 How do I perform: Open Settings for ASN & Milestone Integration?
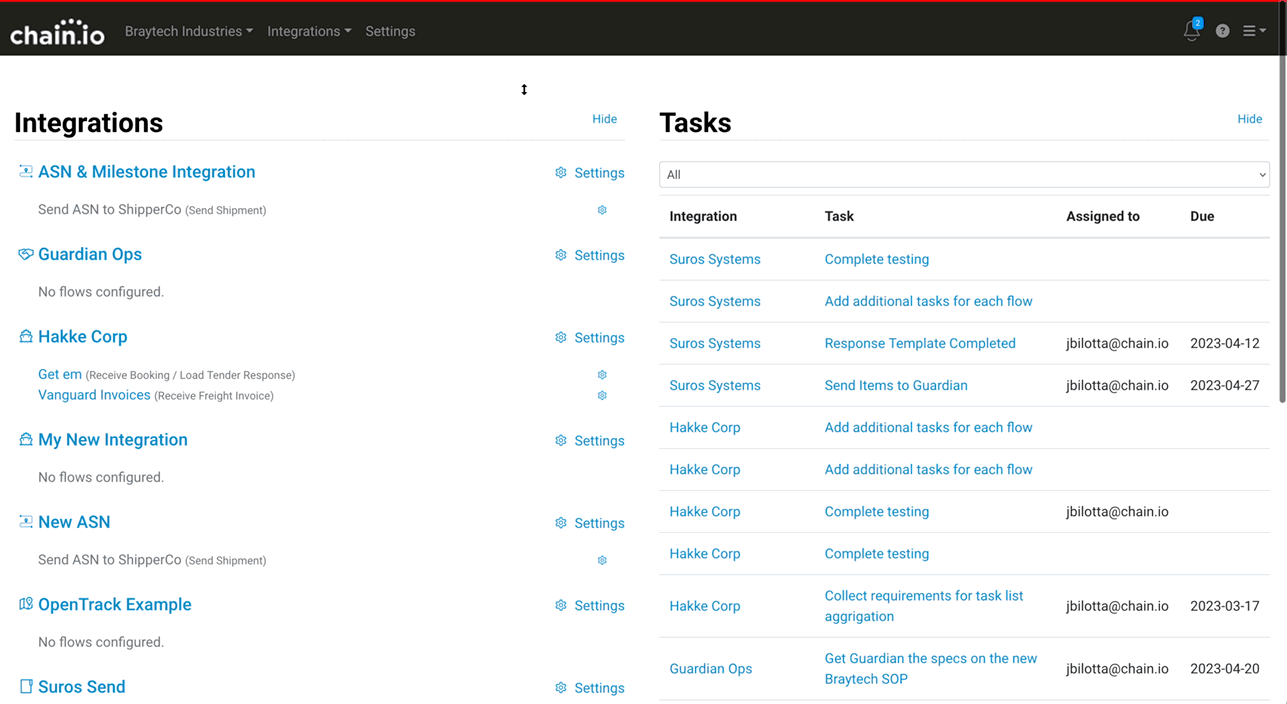tap(599, 173)
